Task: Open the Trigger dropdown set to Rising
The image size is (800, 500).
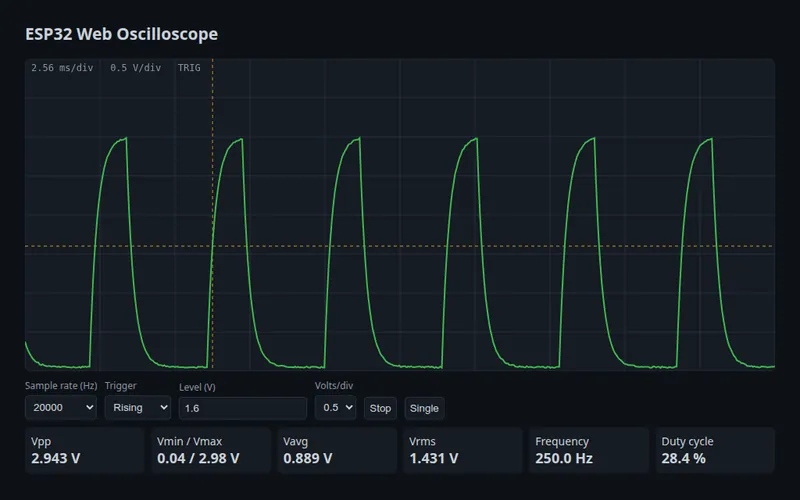Action: coord(138,407)
